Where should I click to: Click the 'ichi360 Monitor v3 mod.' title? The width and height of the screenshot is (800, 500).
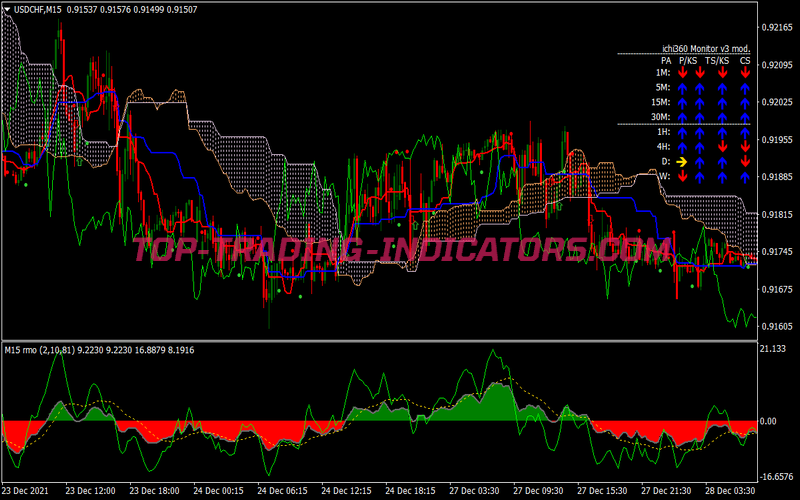(x=706, y=49)
